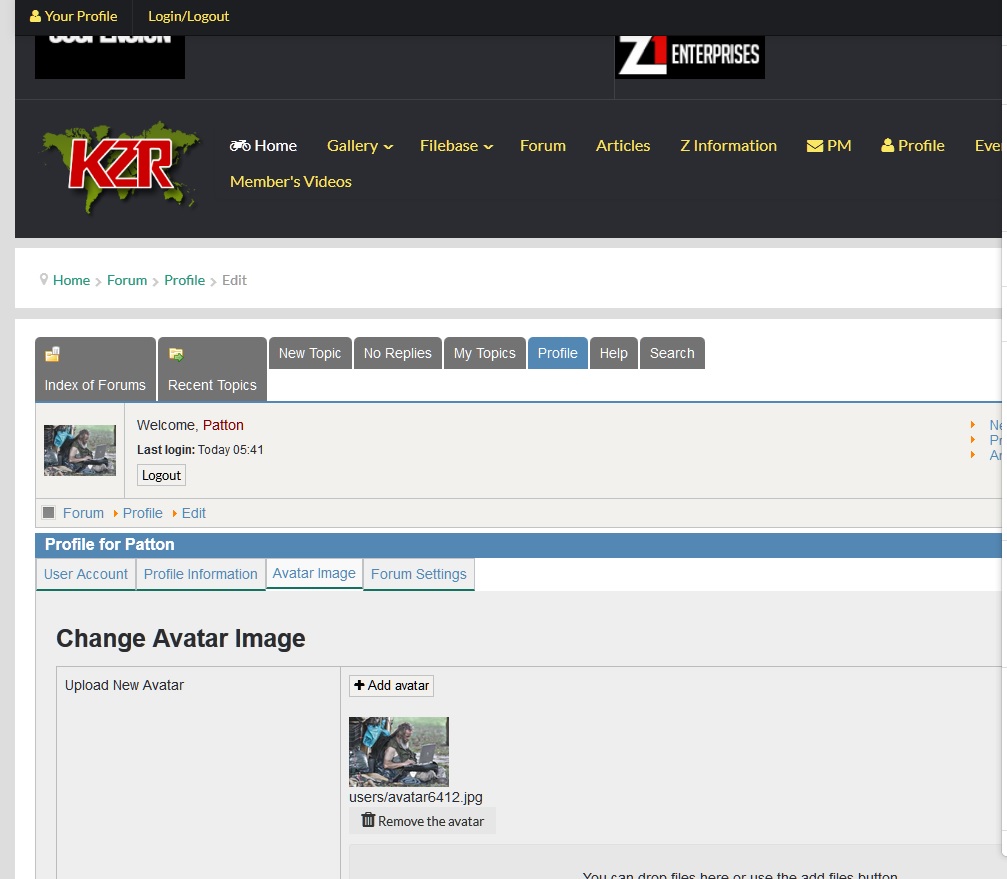Screen dimensions: 1007x879
Task: Open Z Information in navigation
Action: coord(728,146)
